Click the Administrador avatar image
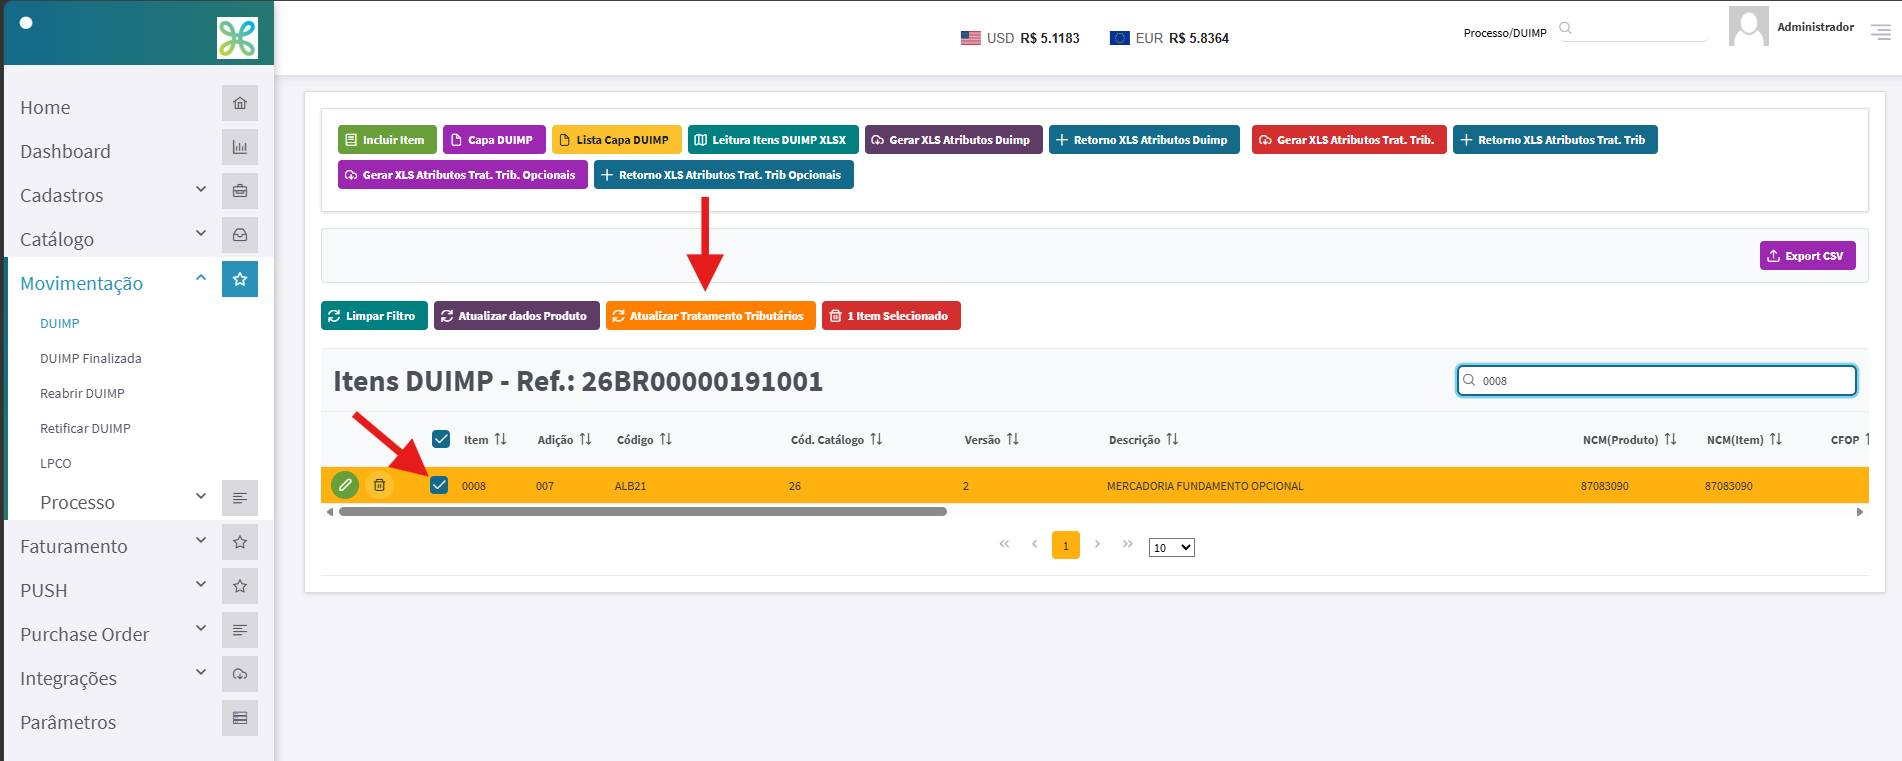This screenshot has height=761, width=1902. coord(1748,26)
